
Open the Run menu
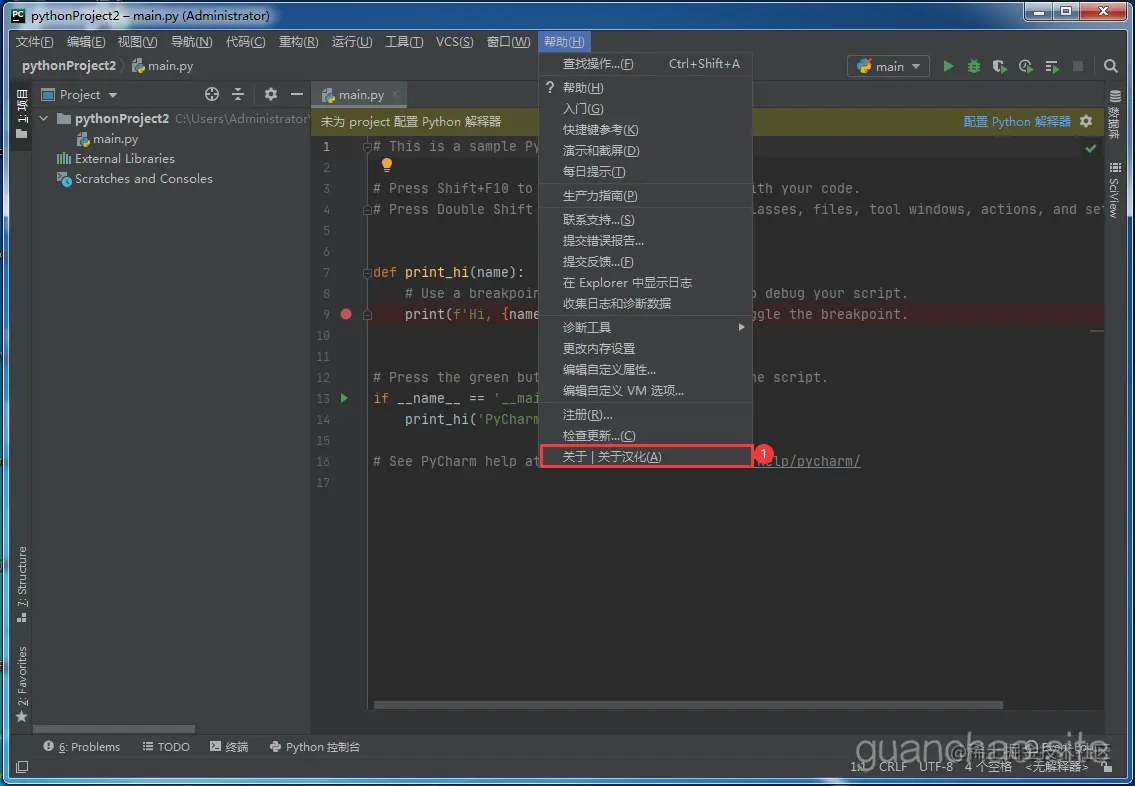click(352, 41)
